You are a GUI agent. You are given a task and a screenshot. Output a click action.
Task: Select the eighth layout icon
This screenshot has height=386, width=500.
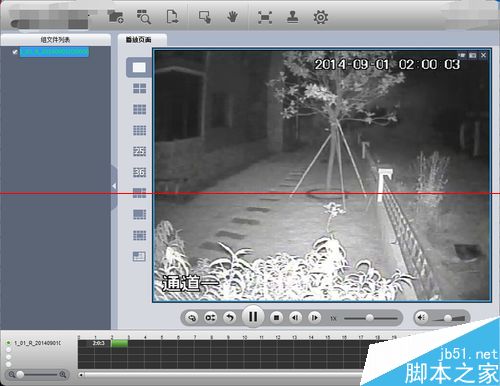(x=139, y=214)
